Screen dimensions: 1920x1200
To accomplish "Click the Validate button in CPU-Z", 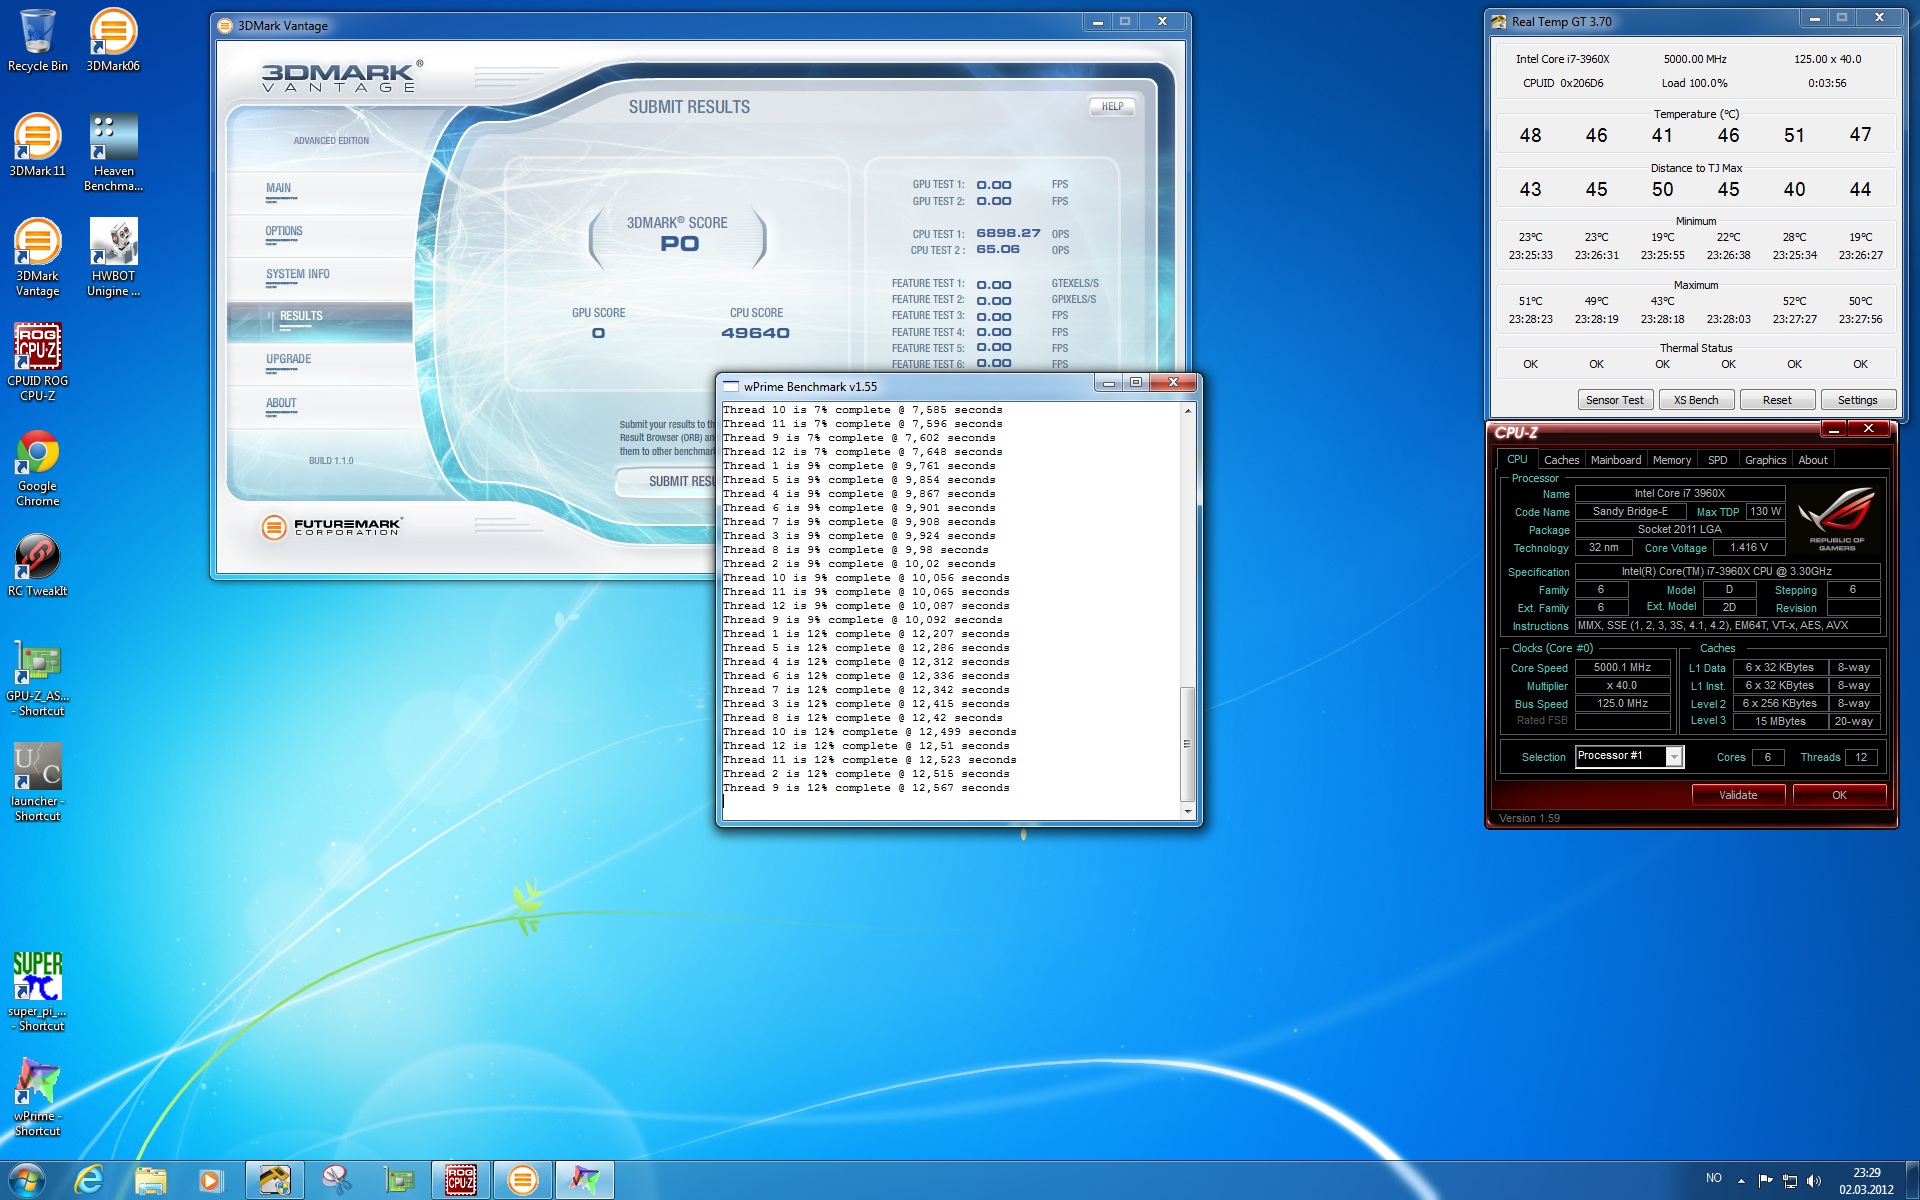I will tap(1738, 795).
